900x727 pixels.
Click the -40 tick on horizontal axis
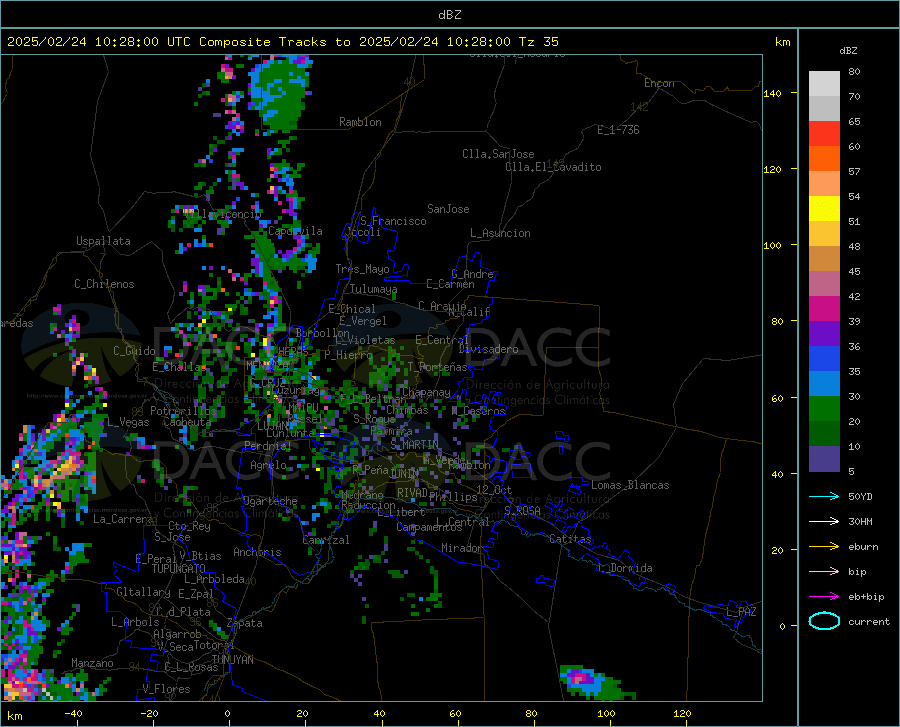pos(73,713)
